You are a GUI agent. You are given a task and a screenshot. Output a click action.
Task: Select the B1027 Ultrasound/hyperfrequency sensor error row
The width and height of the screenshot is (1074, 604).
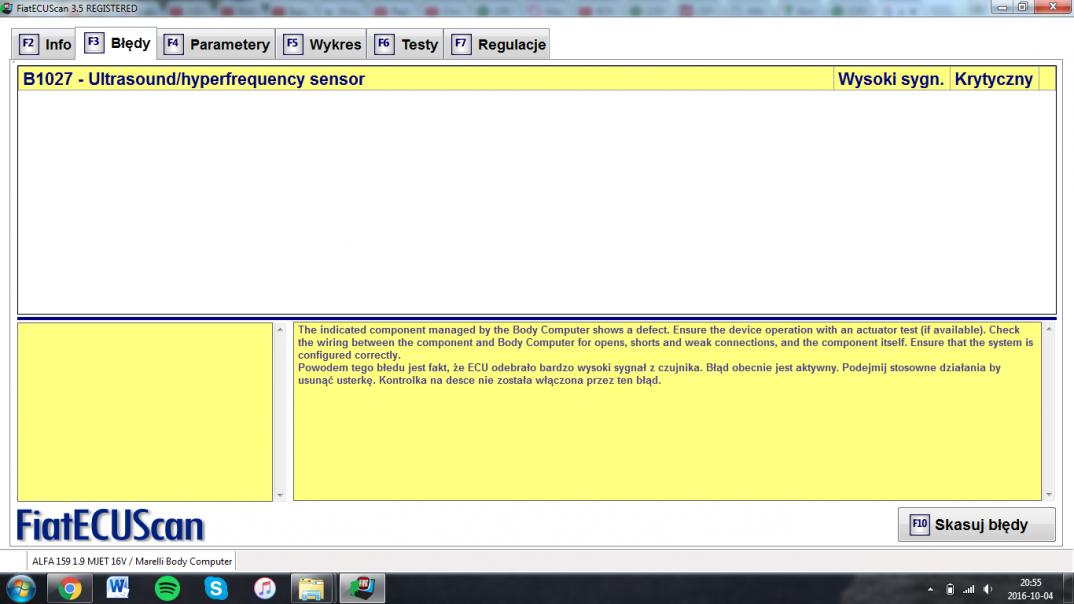[x=536, y=79]
